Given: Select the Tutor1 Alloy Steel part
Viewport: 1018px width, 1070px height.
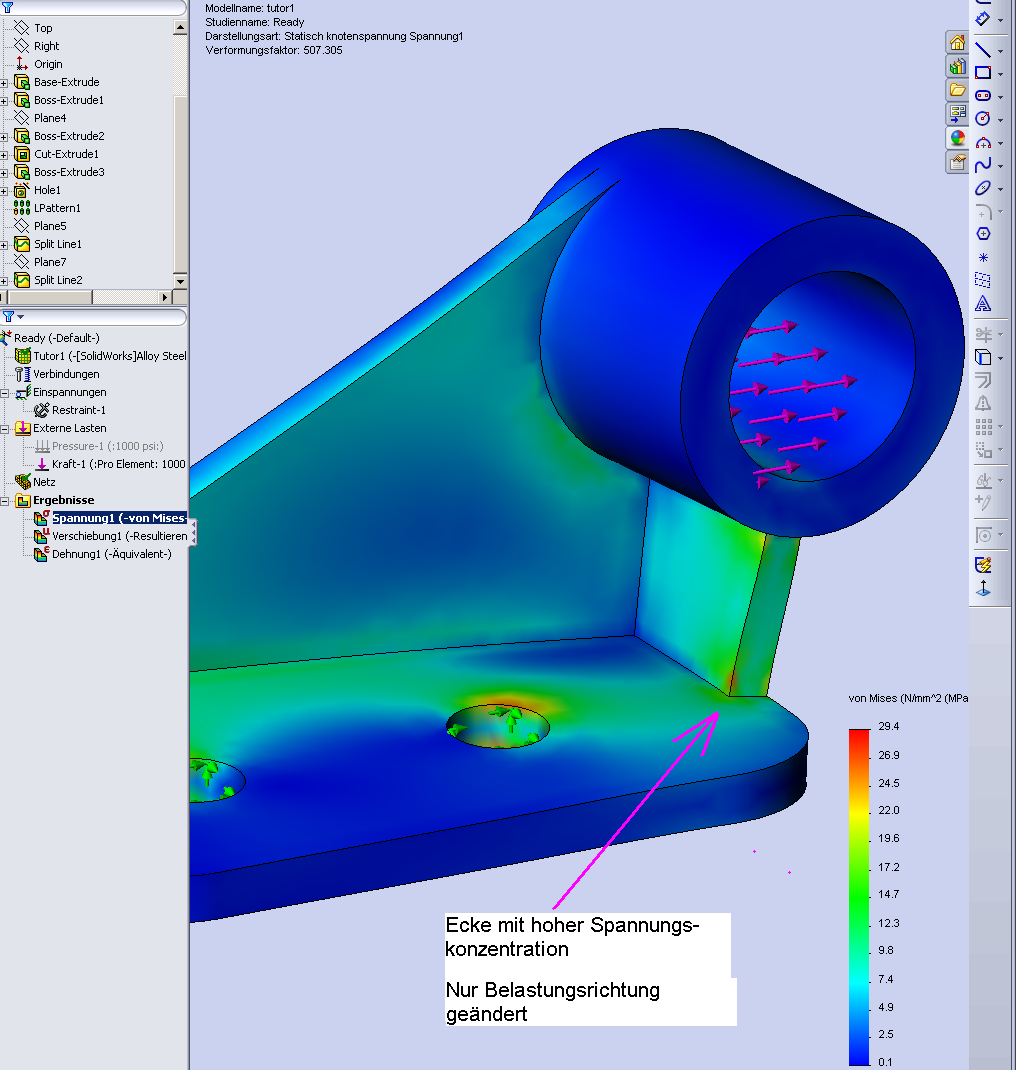Looking at the screenshot, I should (x=110, y=356).
